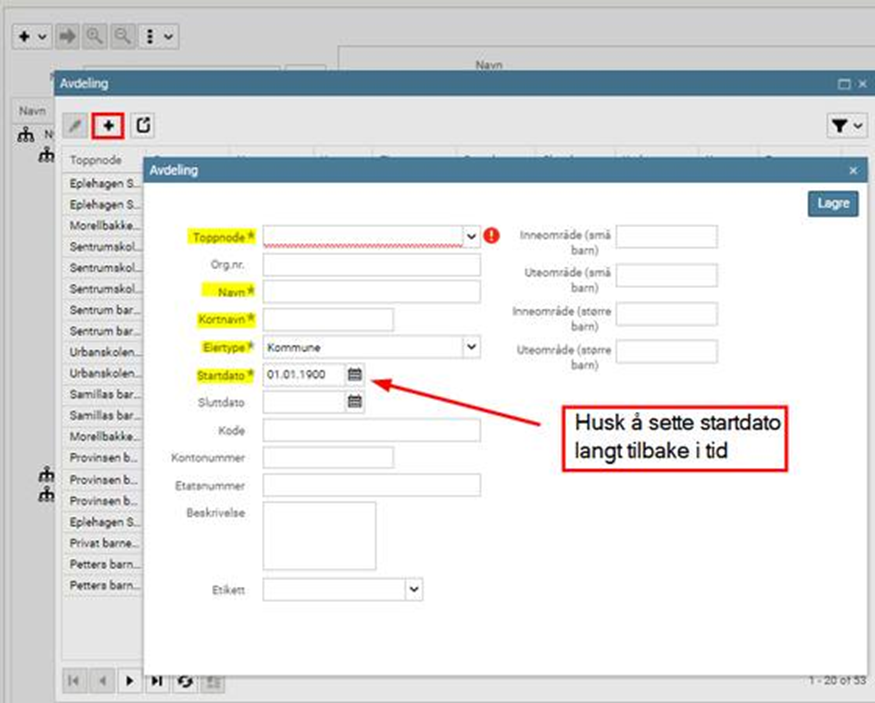Open the Etikett dropdown
Screen dimensions: 875x703
[x=414, y=590]
